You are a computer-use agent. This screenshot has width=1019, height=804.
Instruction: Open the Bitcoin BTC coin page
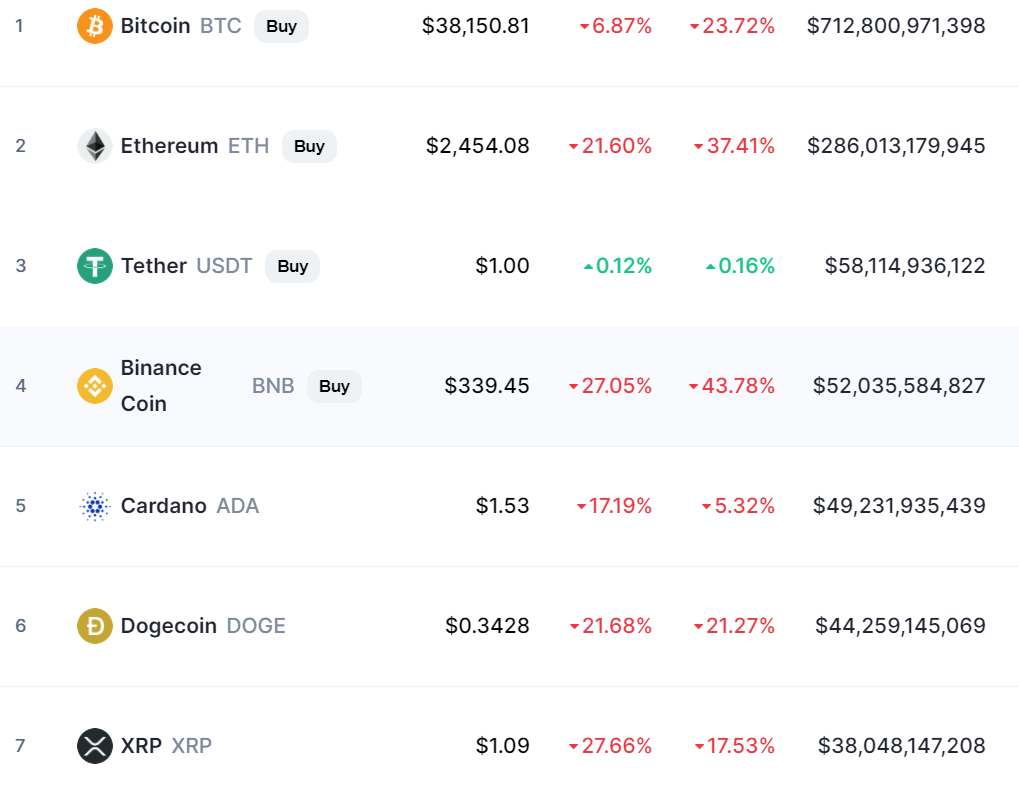point(181,26)
